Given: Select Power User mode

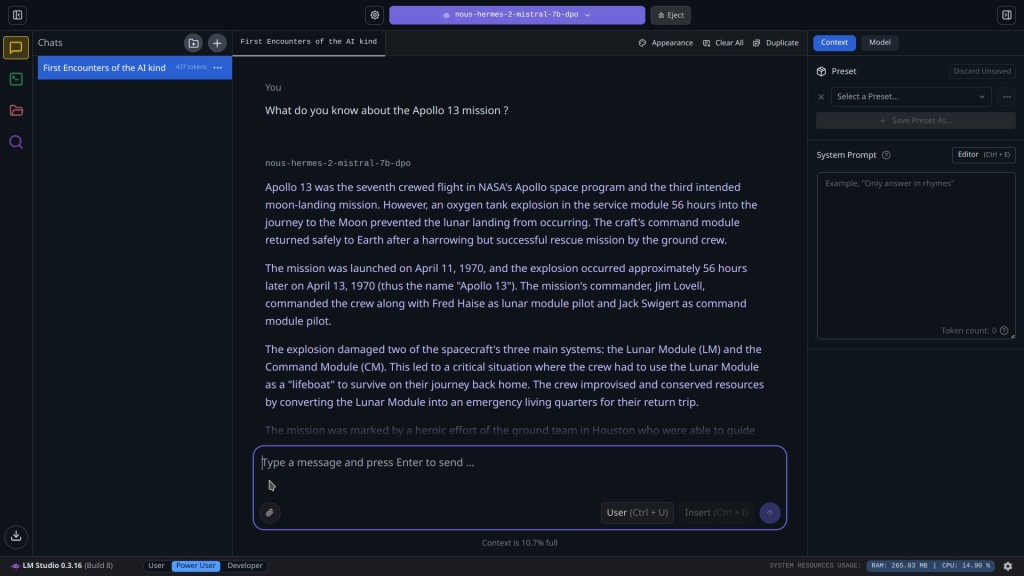Looking at the screenshot, I should [x=195, y=566].
